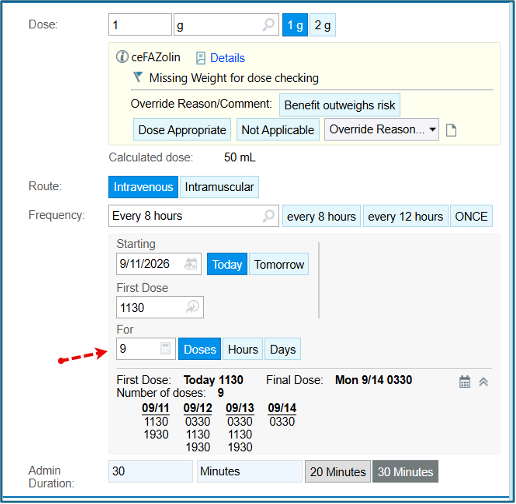
Task: Click Not Applicable override reason
Action: tap(278, 130)
